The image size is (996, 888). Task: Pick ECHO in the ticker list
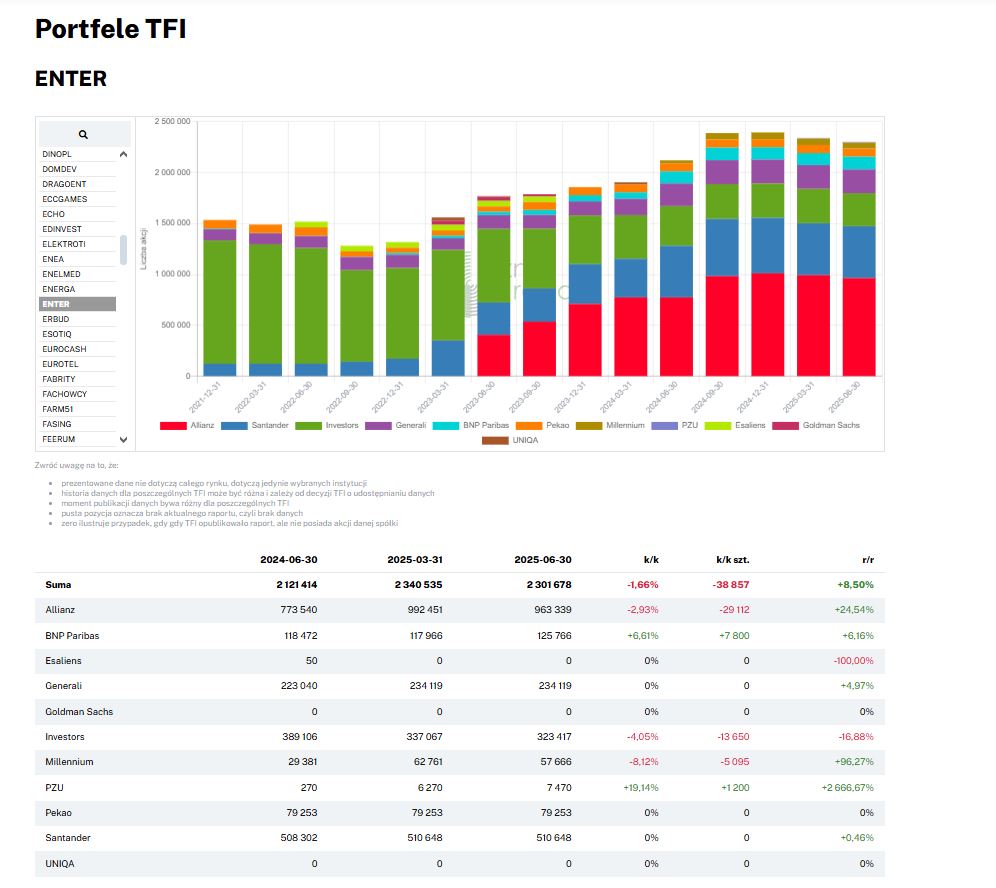point(77,214)
